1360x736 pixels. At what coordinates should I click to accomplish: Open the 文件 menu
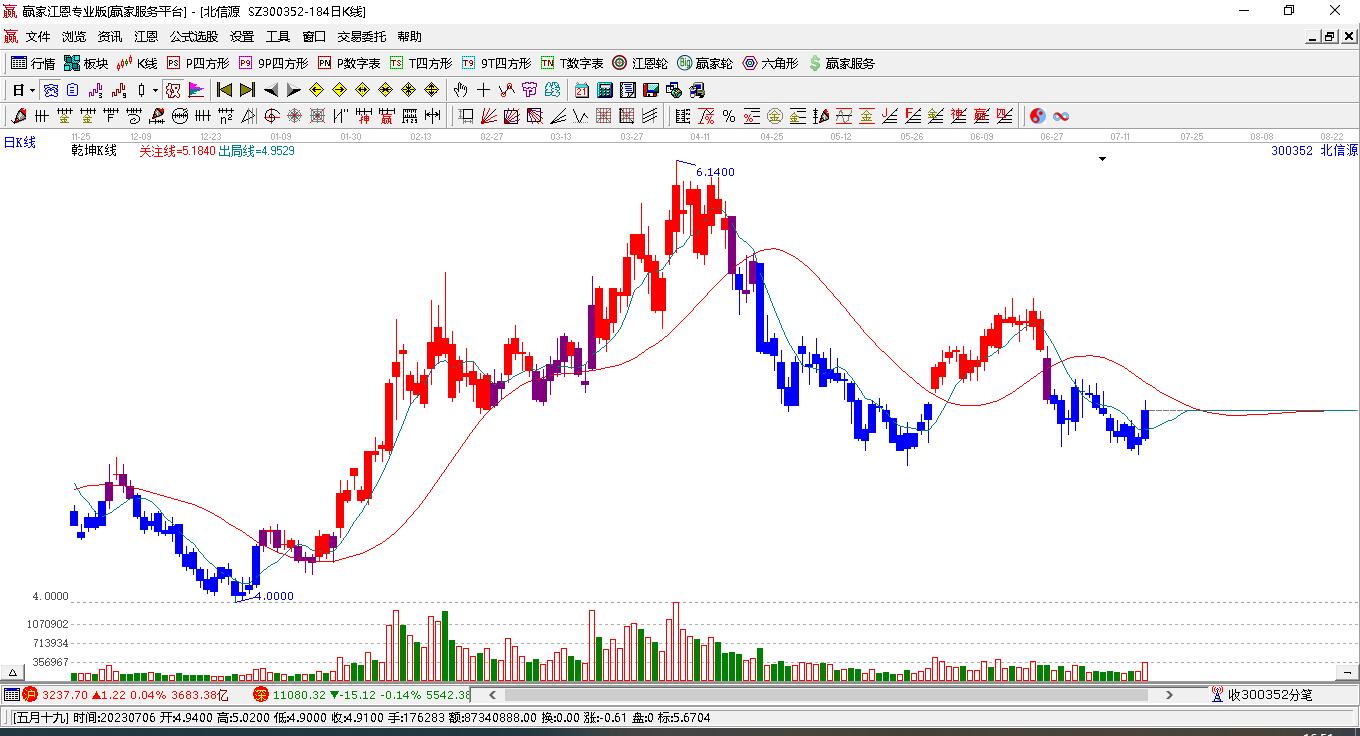click(x=38, y=37)
